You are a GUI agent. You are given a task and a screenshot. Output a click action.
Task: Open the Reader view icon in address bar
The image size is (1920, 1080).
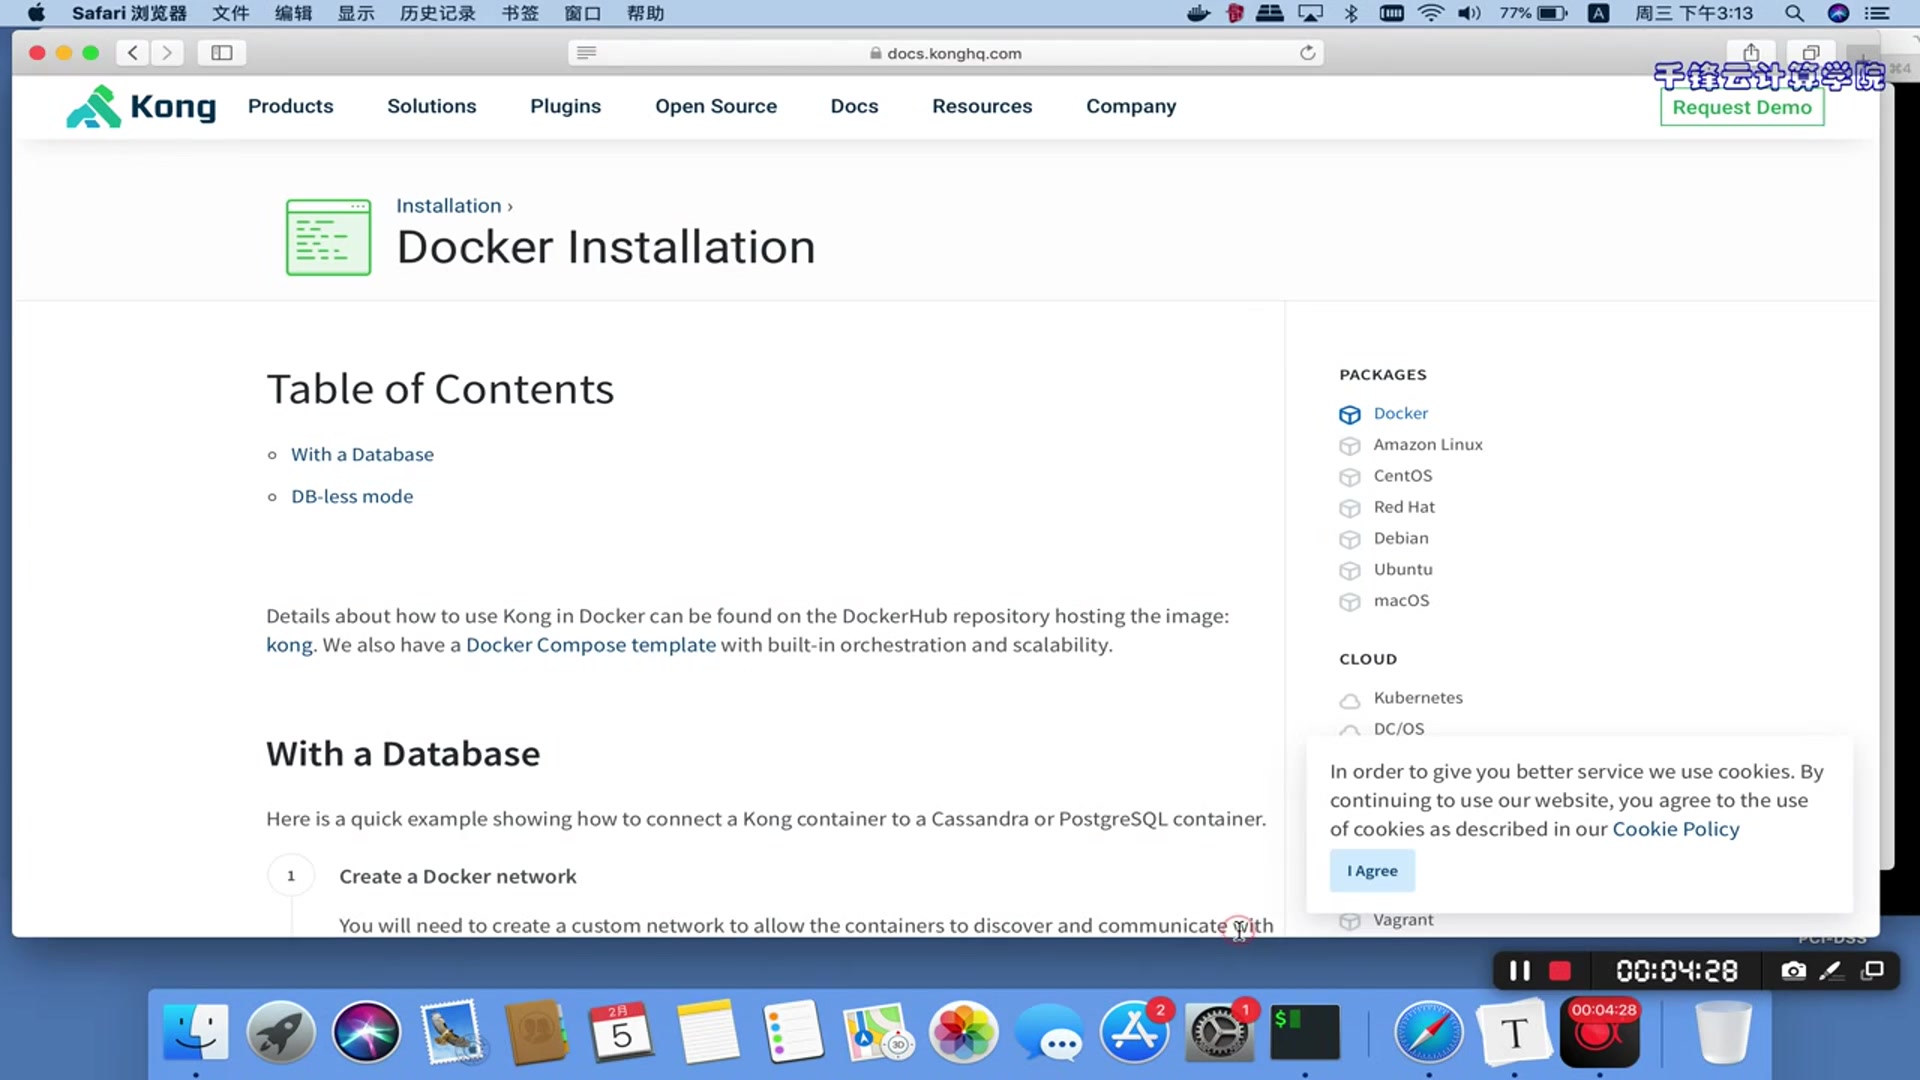pos(586,53)
